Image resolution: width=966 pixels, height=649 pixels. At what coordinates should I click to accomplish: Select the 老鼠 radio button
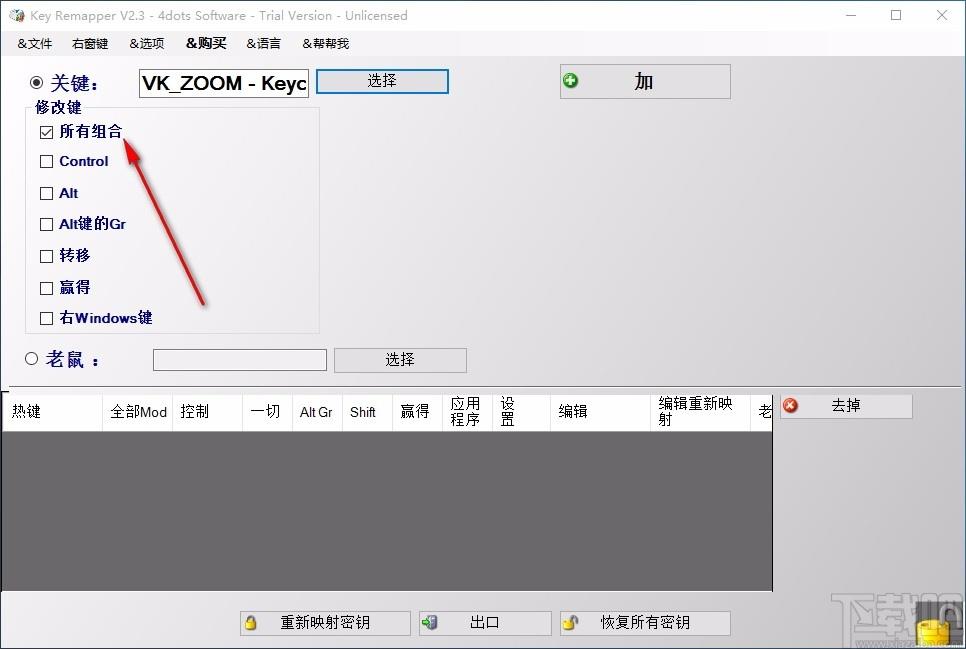pos(32,359)
